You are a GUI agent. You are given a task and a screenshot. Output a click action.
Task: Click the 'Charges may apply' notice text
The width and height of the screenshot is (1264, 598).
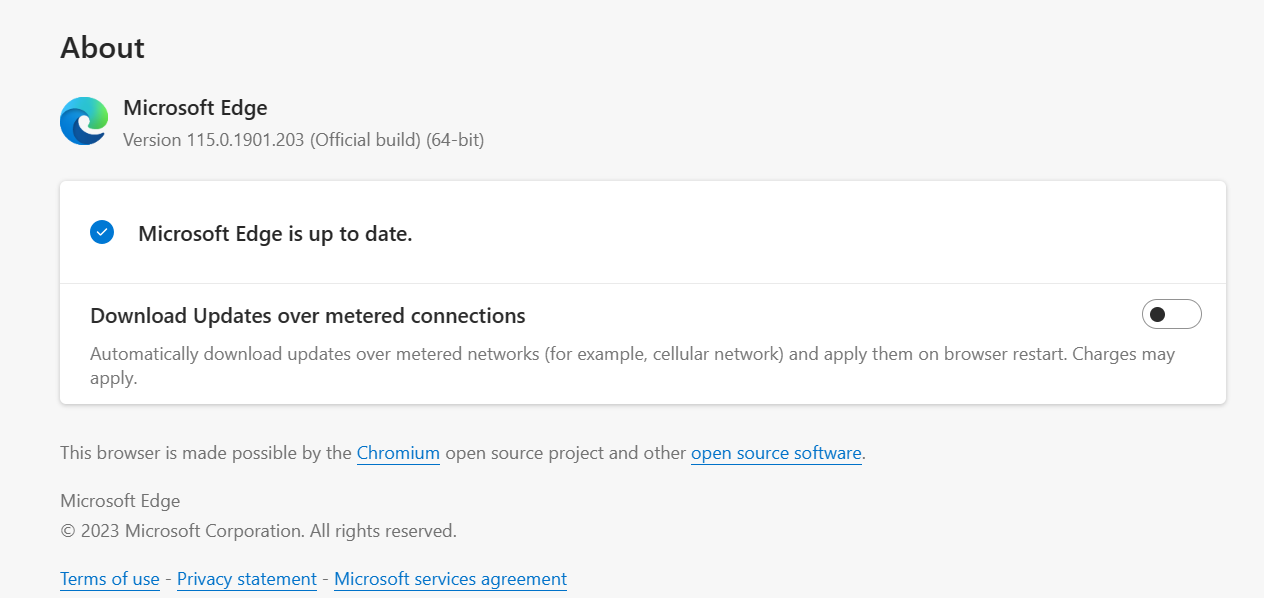coord(632,366)
